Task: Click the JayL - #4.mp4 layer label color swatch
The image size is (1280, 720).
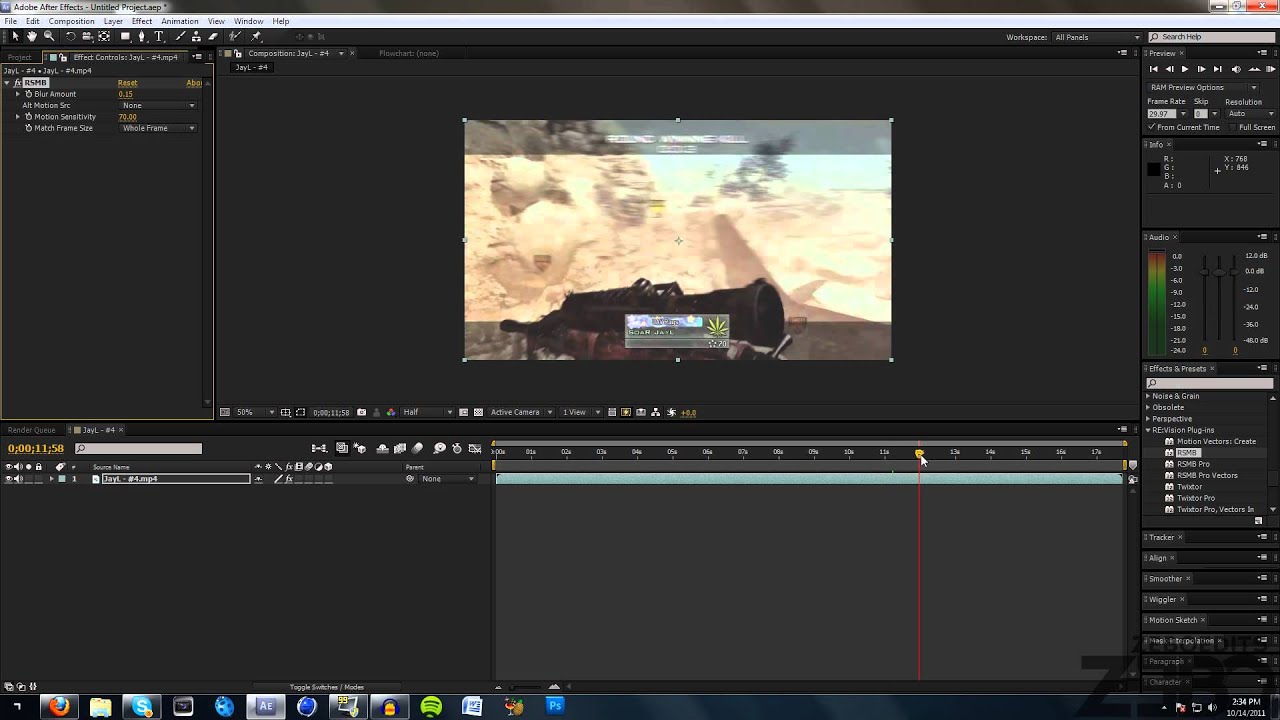Action: click(62, 479)
